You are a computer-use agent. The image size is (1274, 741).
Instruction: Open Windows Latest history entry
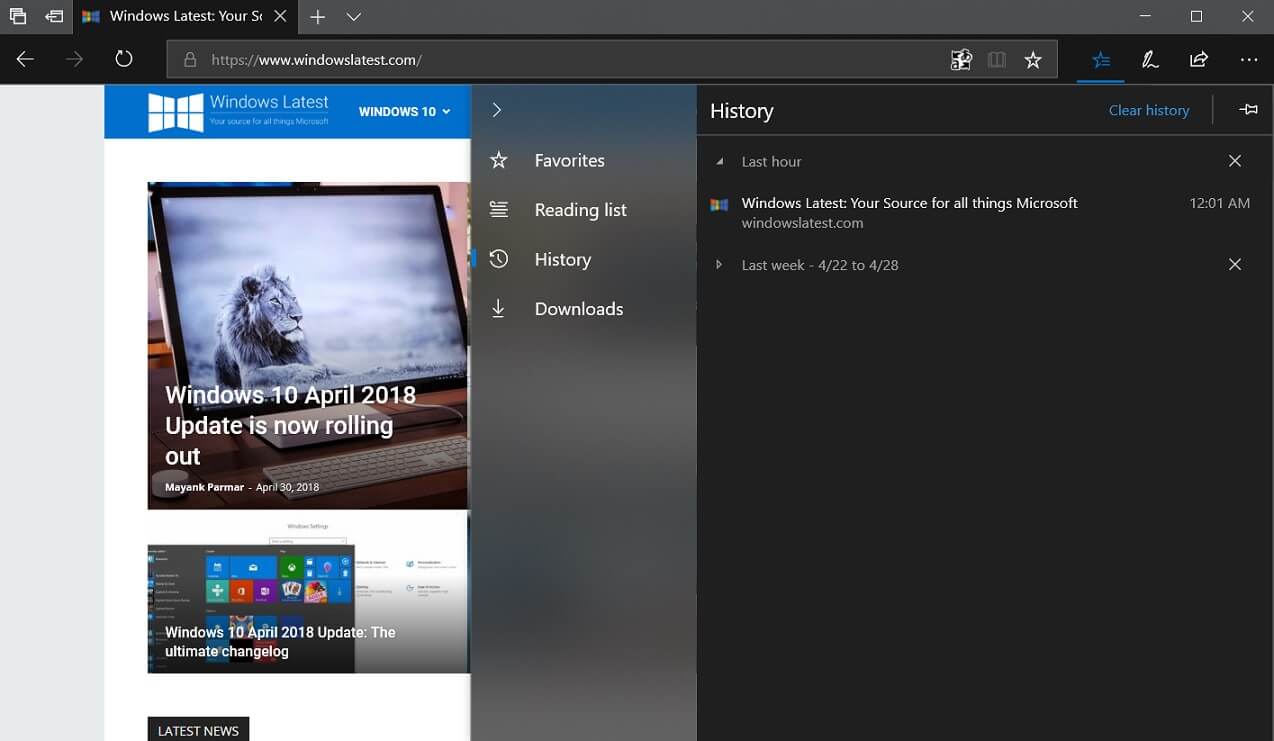[x=984, y=212]
